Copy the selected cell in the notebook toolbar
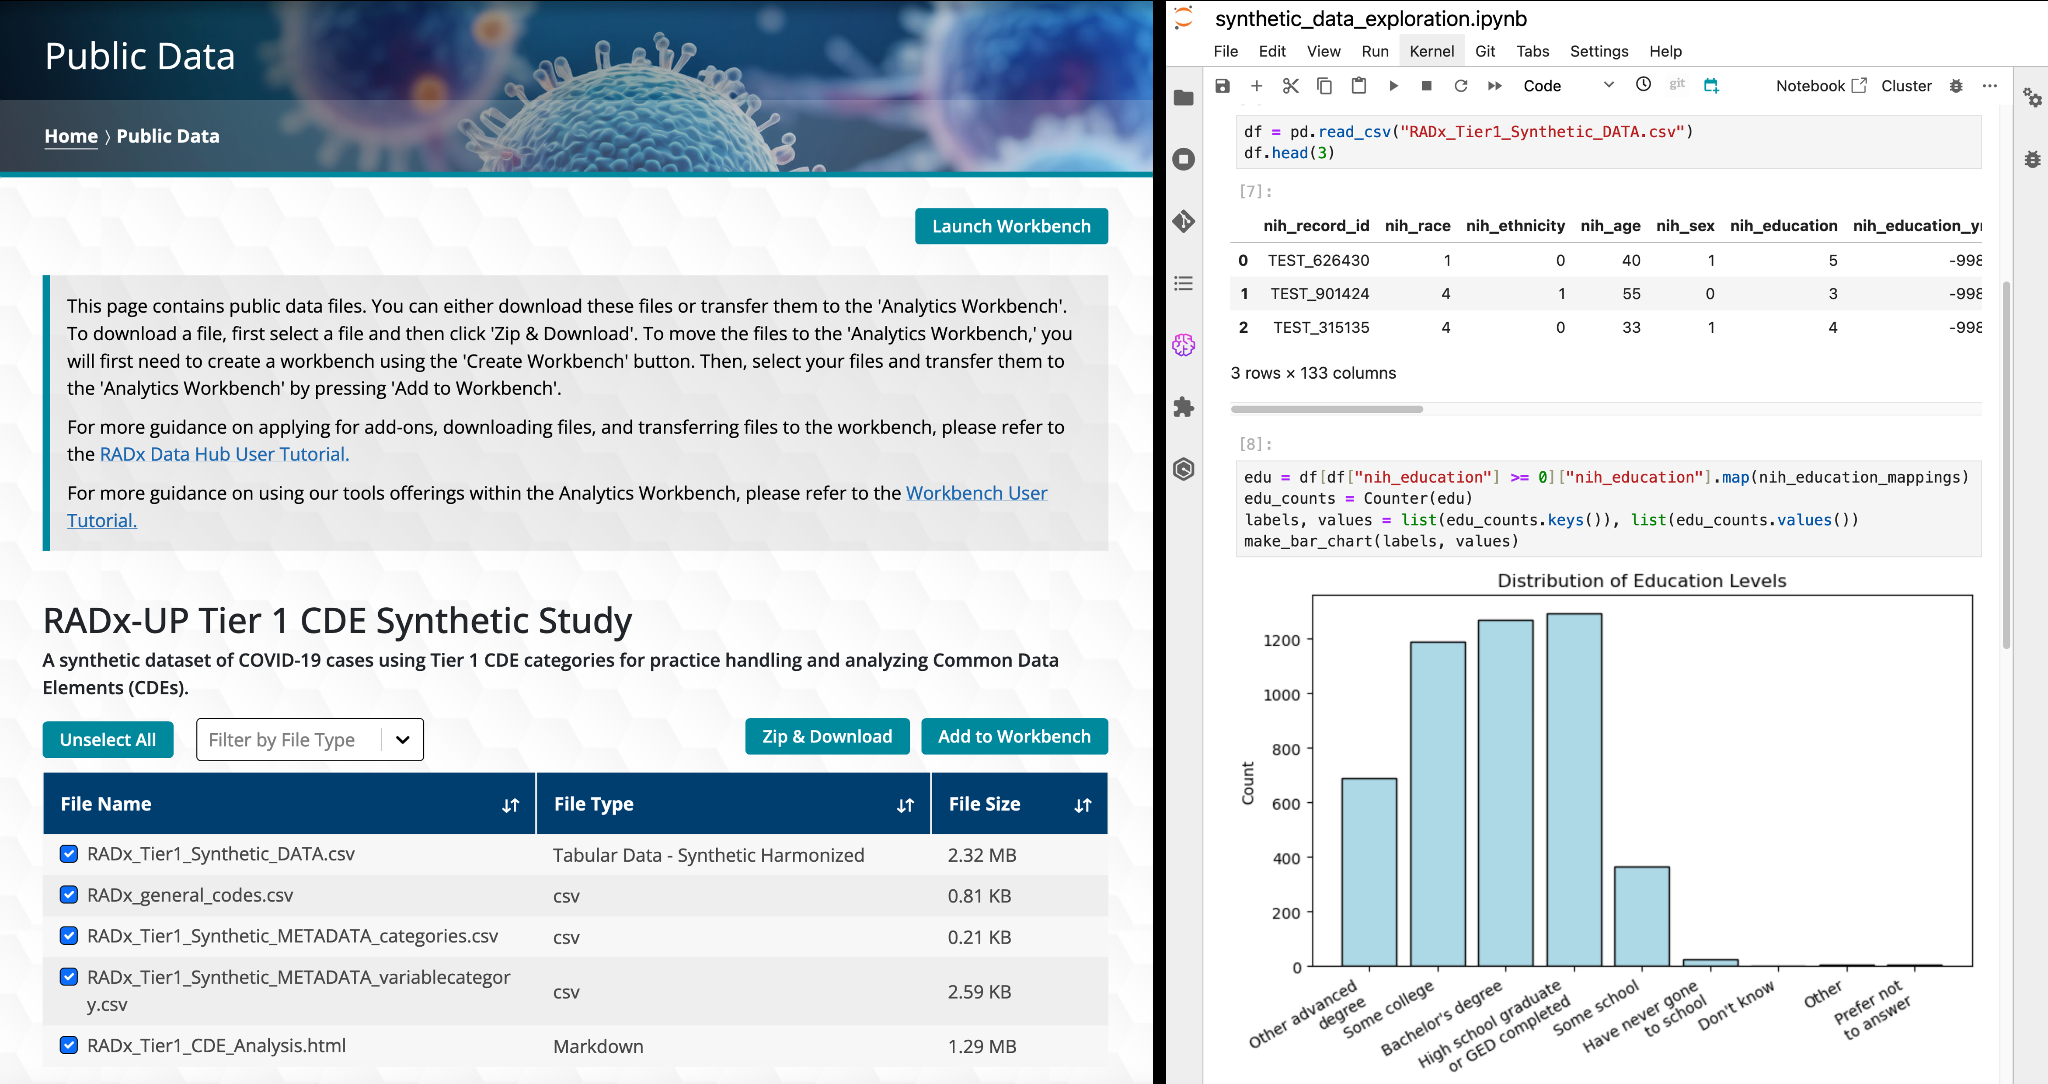Image resolution: width=2048 pixels, height=1084 pixels. pos(1324,86)
